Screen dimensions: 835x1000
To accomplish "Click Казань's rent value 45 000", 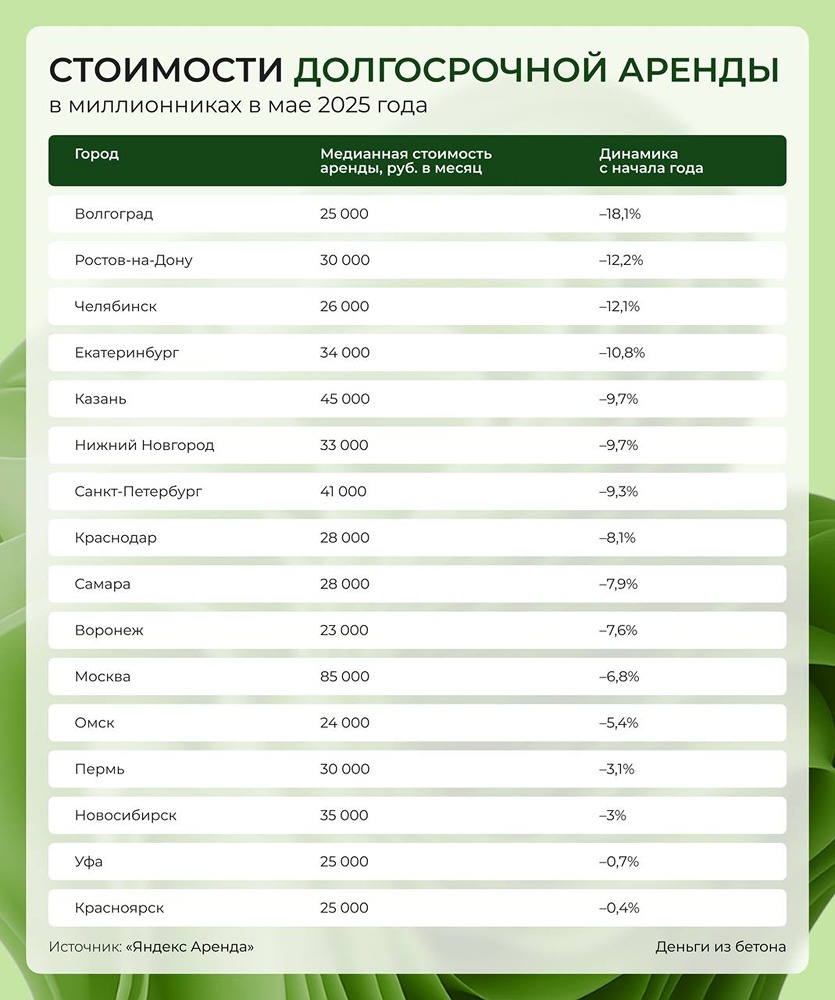I will 345,399.
